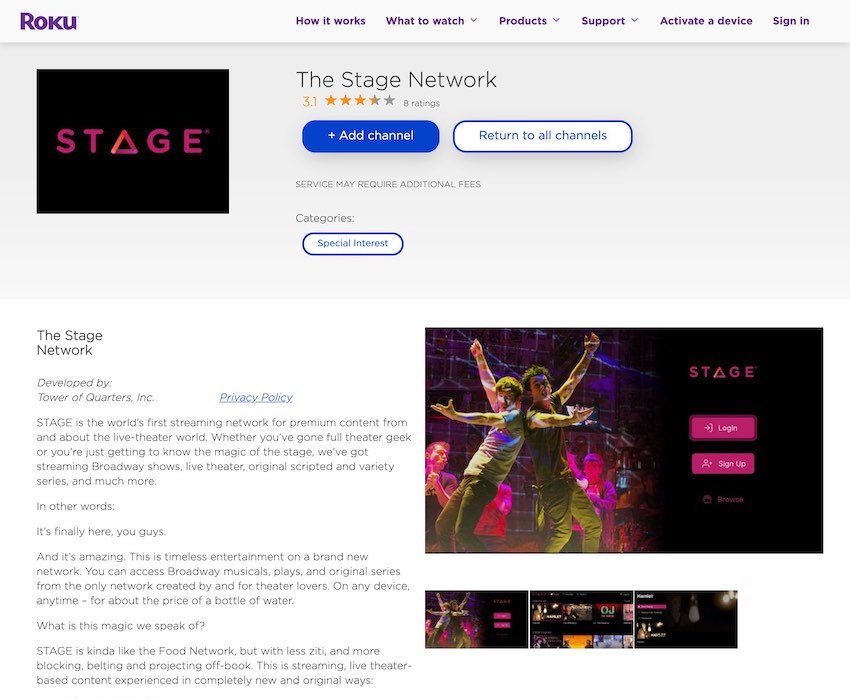Screen dimensions: 850x699
Task: Click the Sign Up button in preview
Action: click(x=723, y=464)
